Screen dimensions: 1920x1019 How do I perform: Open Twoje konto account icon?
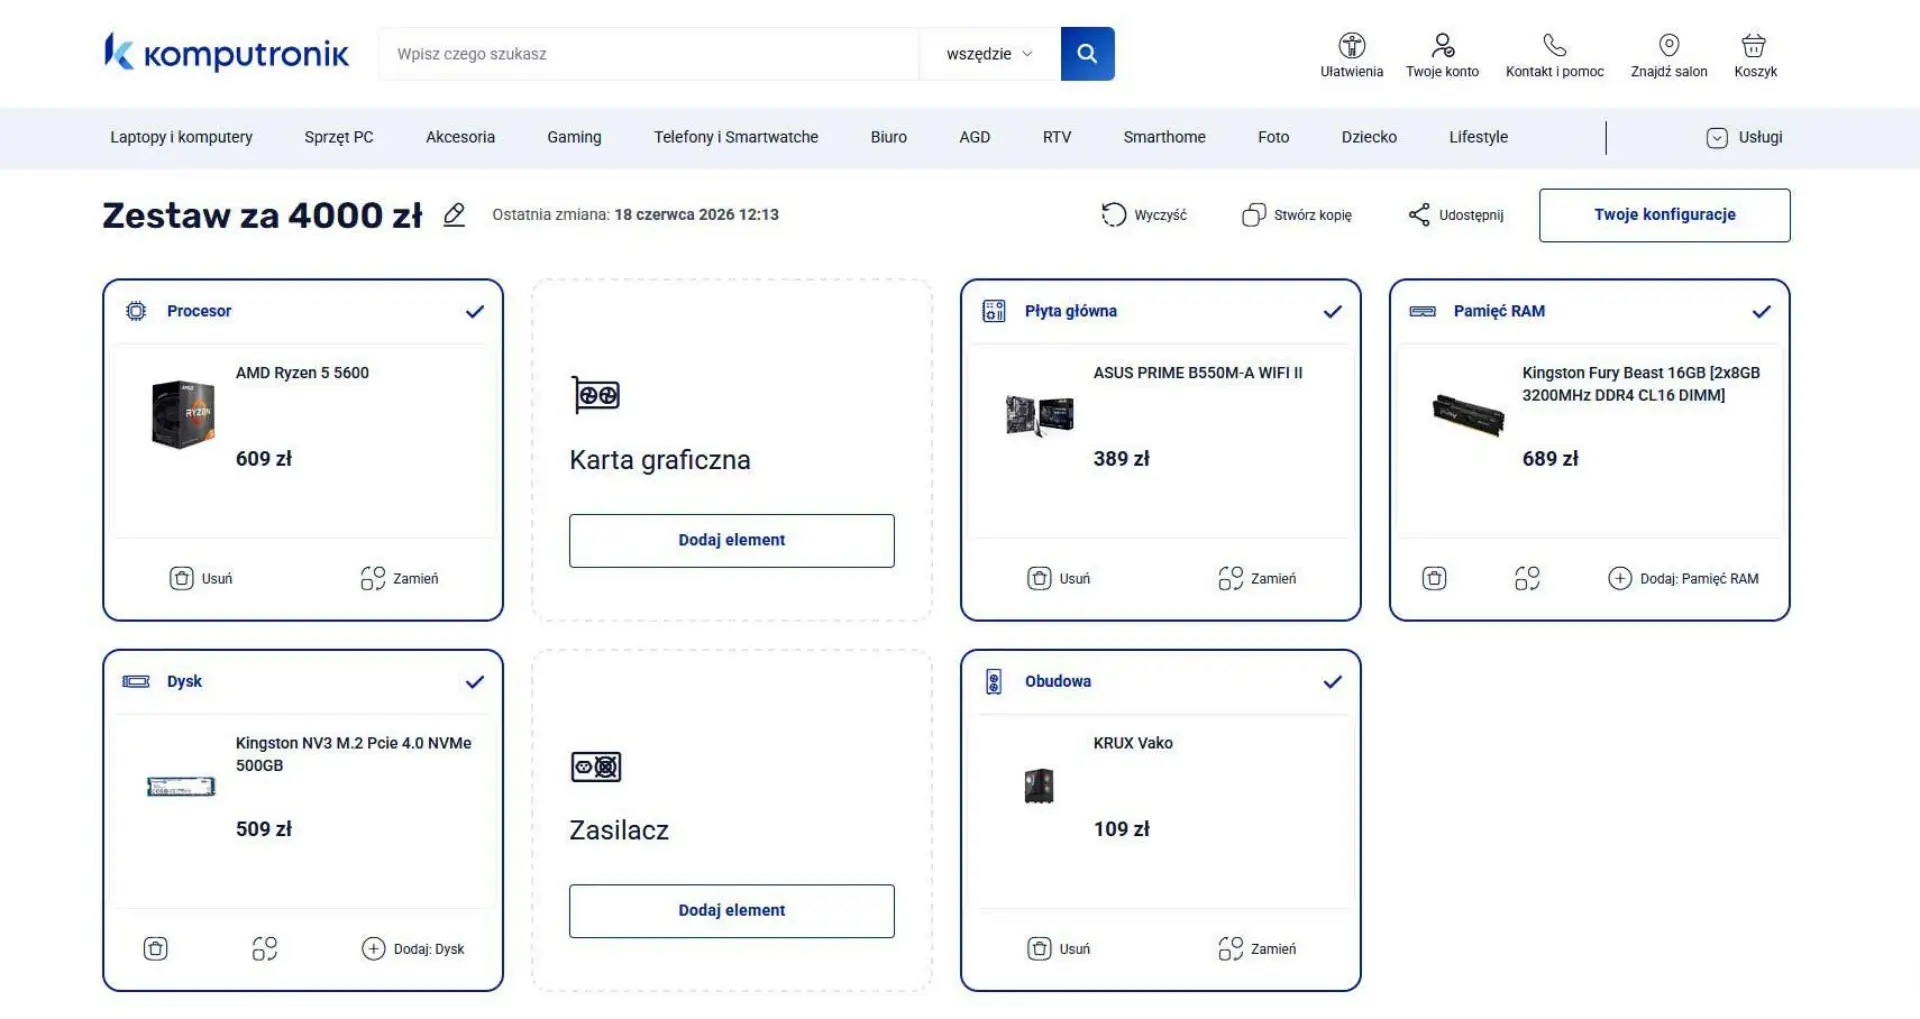pyautogui.click(x=1442, y=45)
